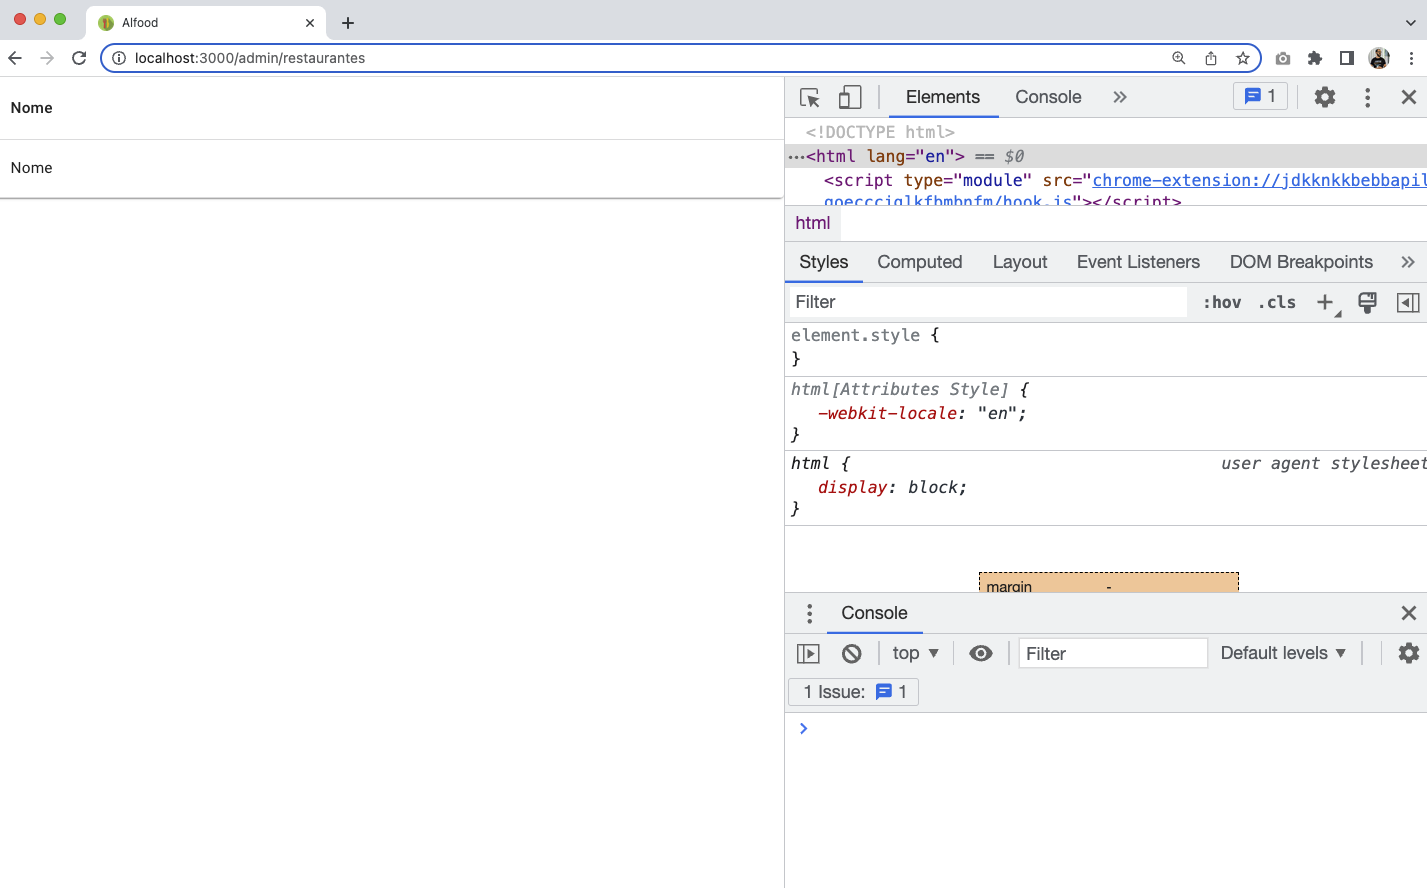Click the chrome-extension script source link
The height and width of the screenshot is (888, 1427).
point(1259,180)
